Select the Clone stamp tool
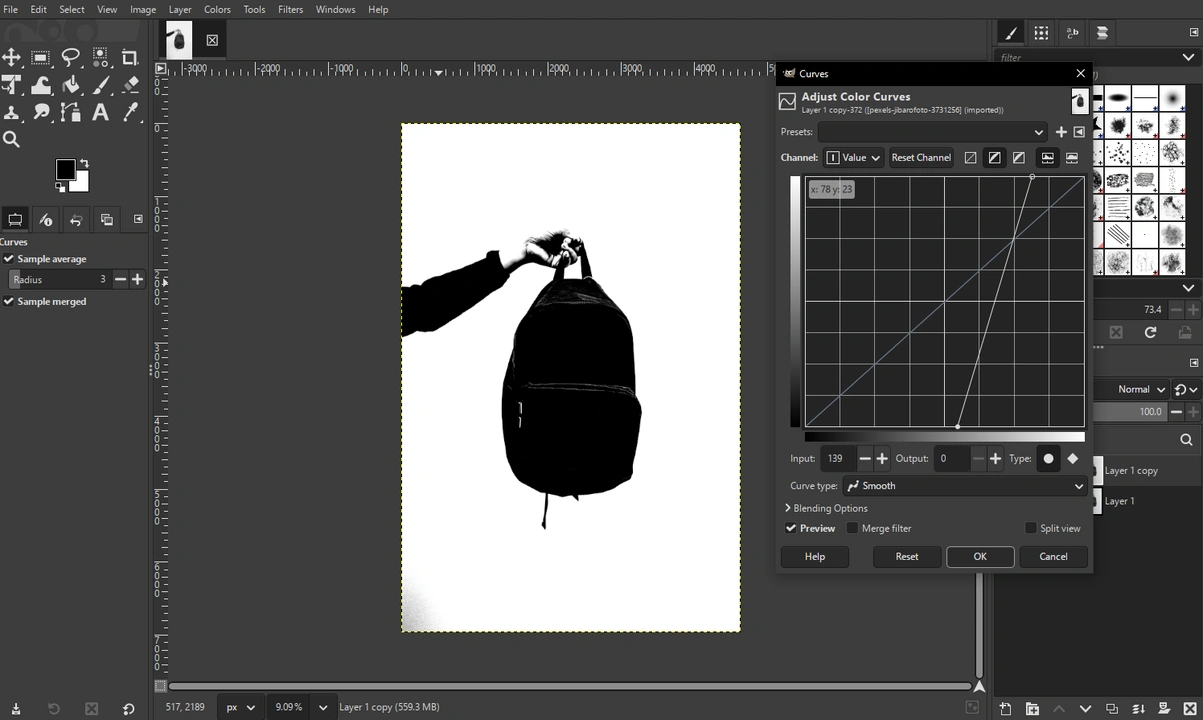The height and width of the screenshot is (720, 1203). pos(12,113)
